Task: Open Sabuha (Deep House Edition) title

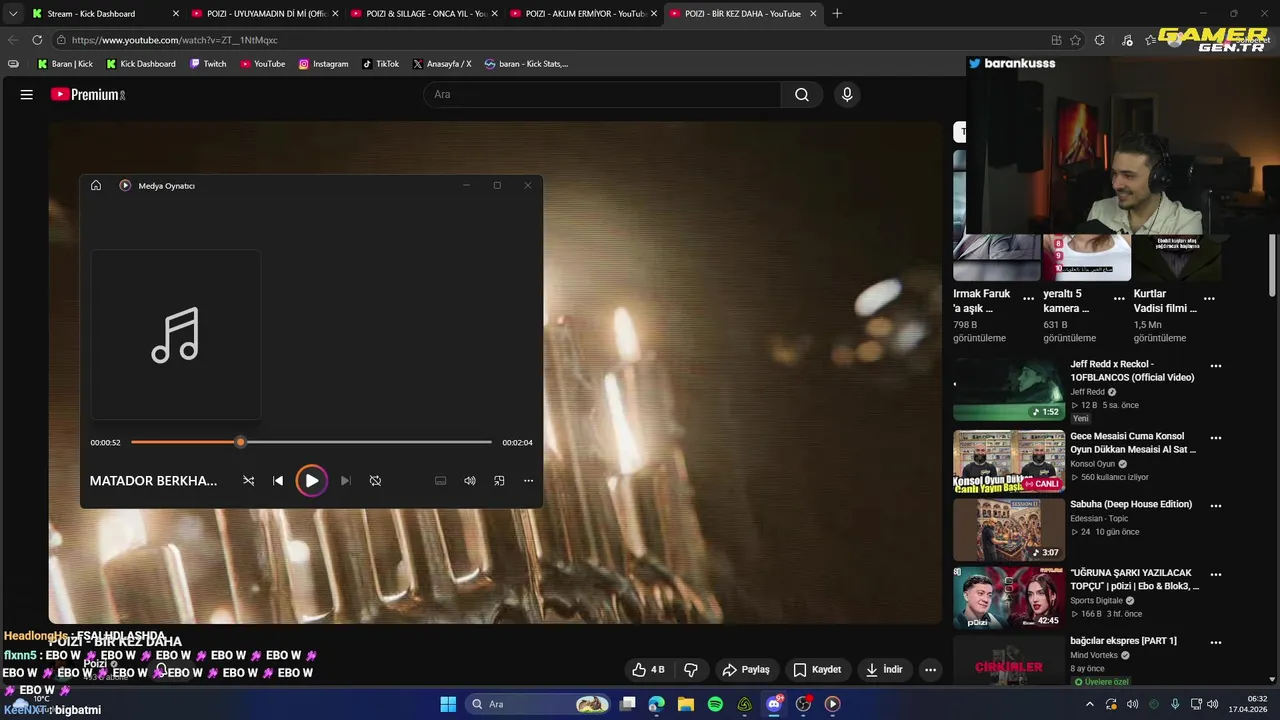Action: [1131, 504]
